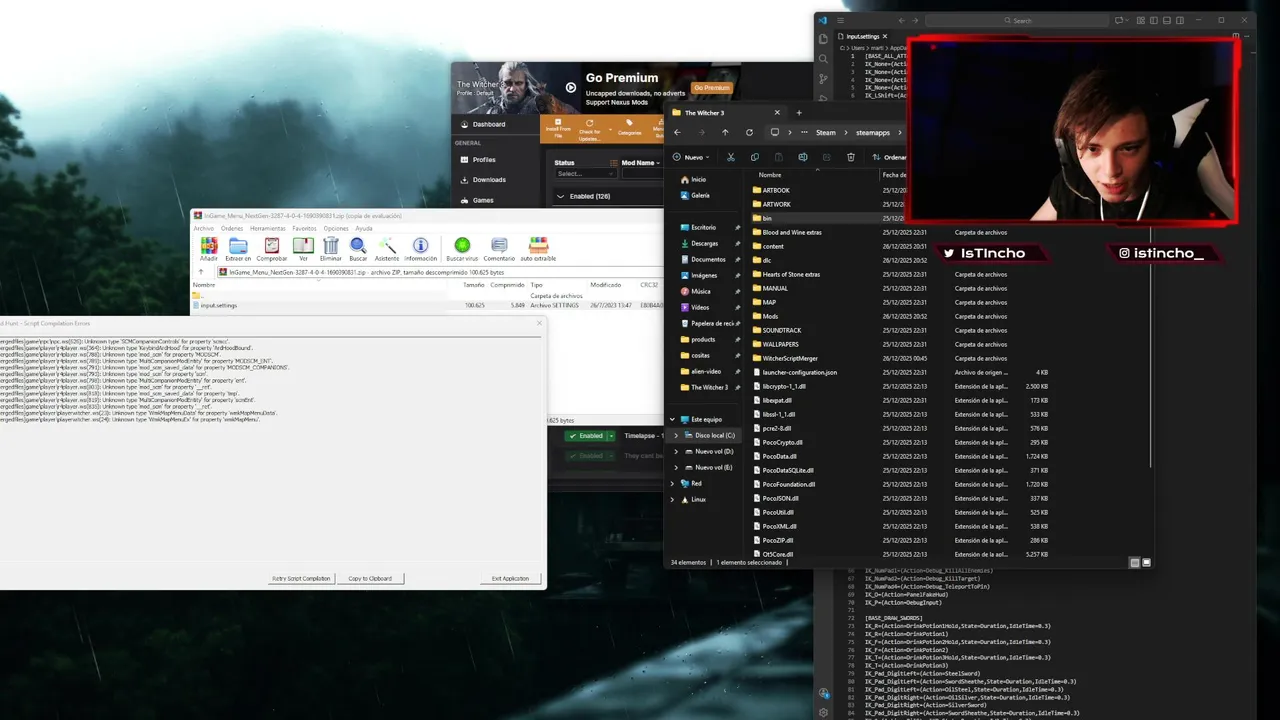Click Back arrow in File Explorer

click(677, 132)
